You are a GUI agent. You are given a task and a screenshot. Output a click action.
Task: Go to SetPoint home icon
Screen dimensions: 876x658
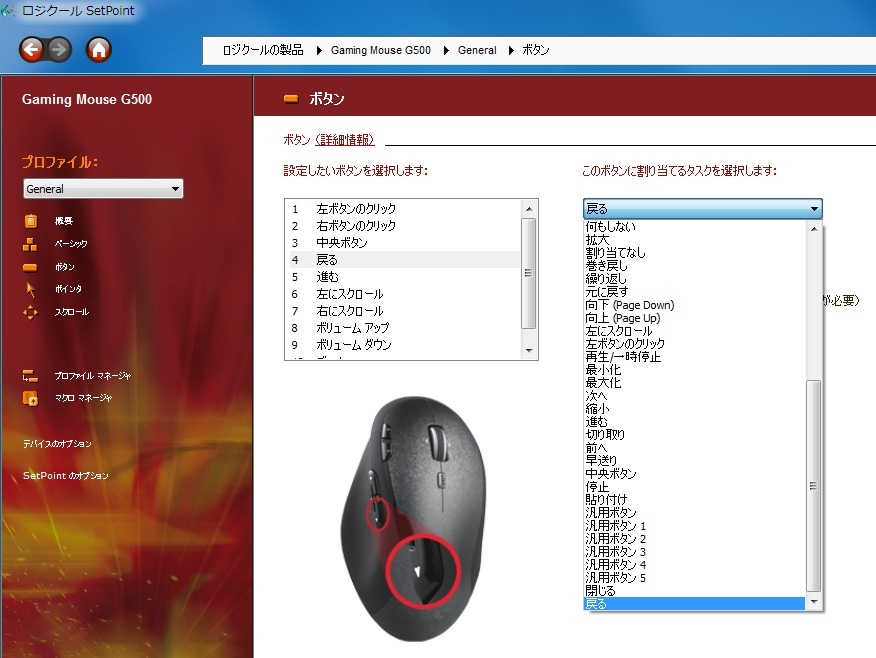point(98,50)
